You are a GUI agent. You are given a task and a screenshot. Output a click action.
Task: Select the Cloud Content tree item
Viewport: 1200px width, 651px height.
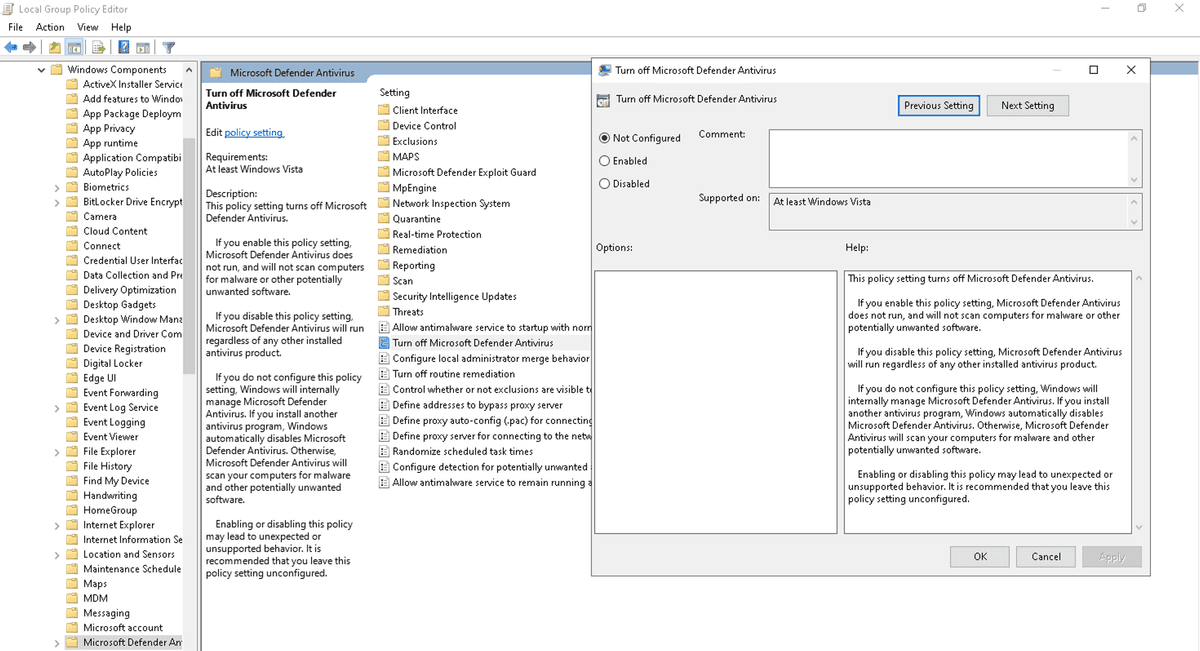pos(115,231)
